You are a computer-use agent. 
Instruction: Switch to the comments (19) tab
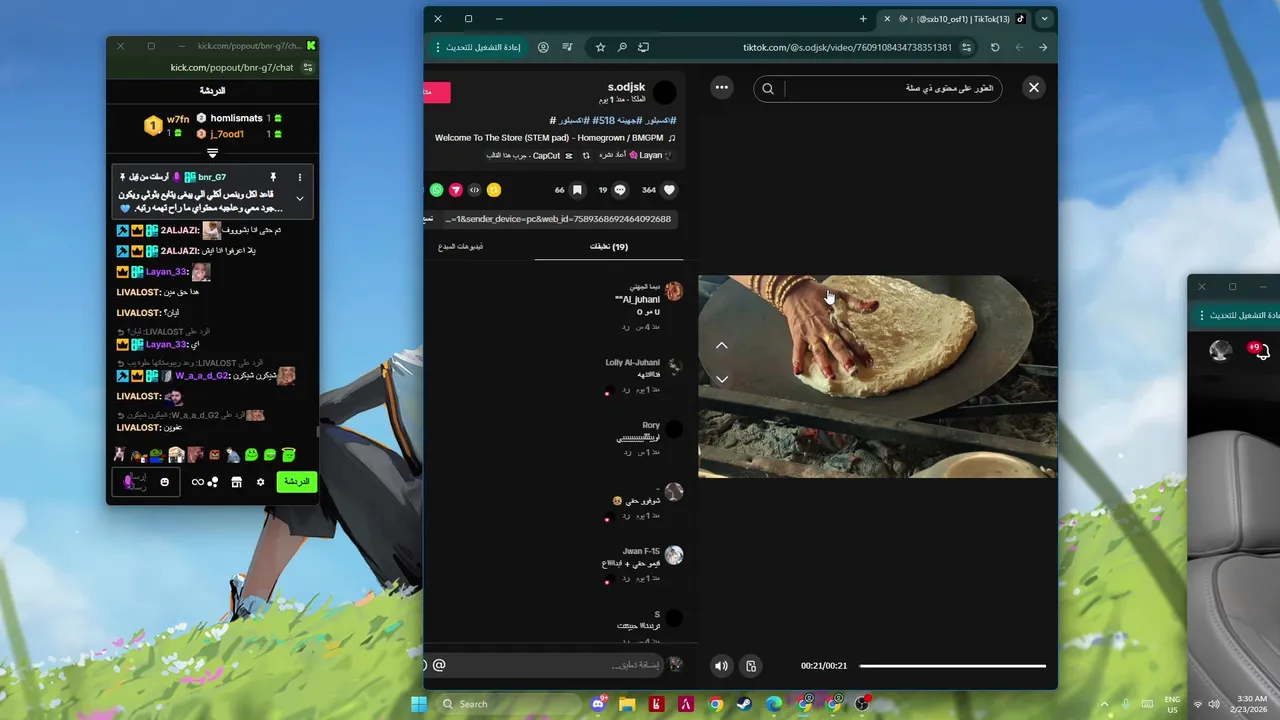pos(608,247)
